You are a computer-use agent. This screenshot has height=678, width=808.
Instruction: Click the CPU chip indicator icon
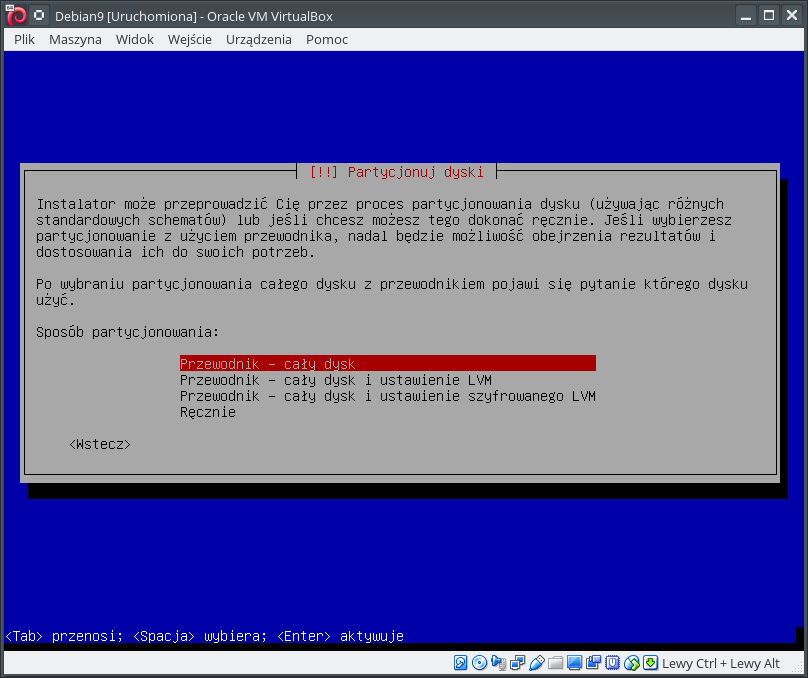612,663
